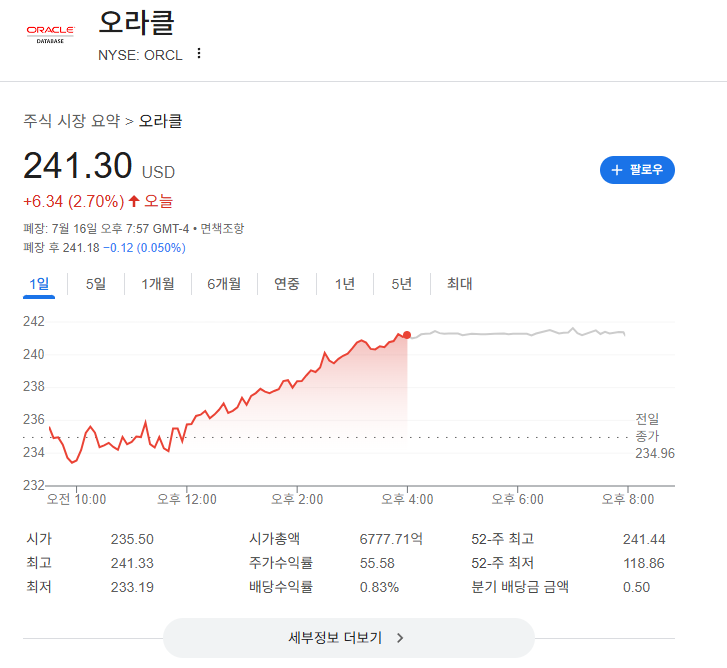This screenshot has height=668, width=727.
Task: Click the -0.12 (0.050%) after-hours change
Action: tap(144, 248)
